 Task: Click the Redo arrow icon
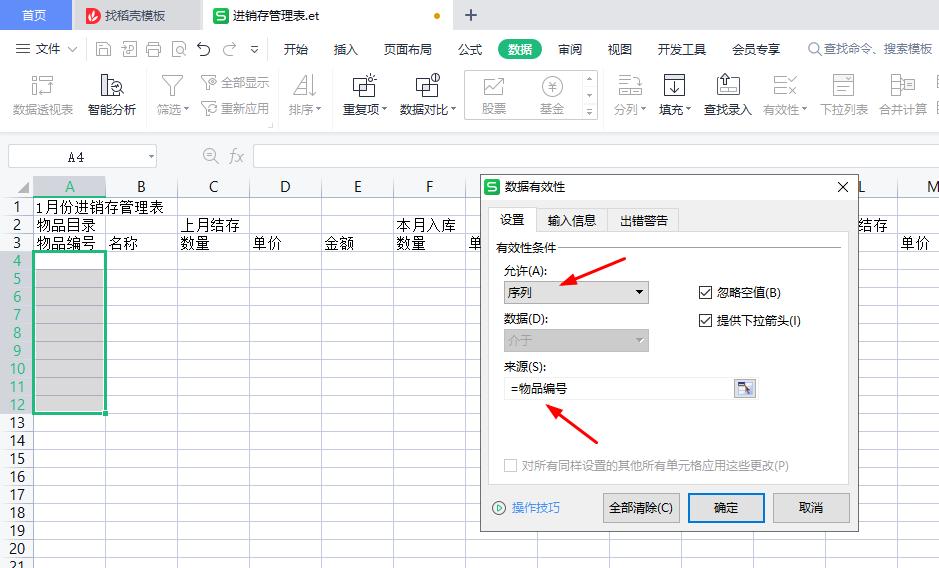point(229,49)
